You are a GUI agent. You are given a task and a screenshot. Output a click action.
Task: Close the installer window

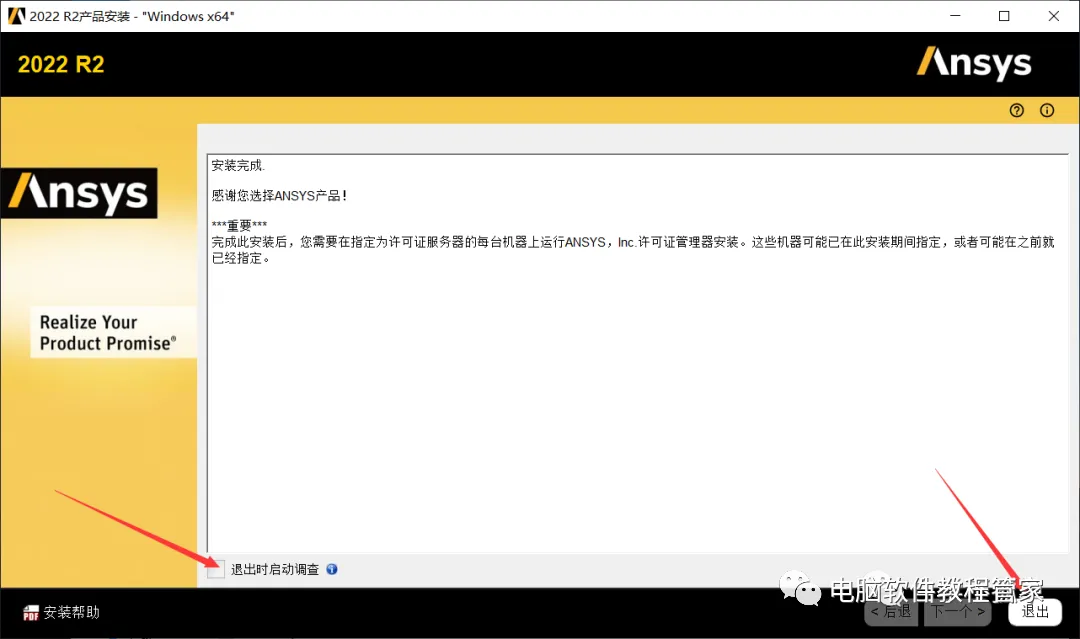click(x=1054, y=16)
